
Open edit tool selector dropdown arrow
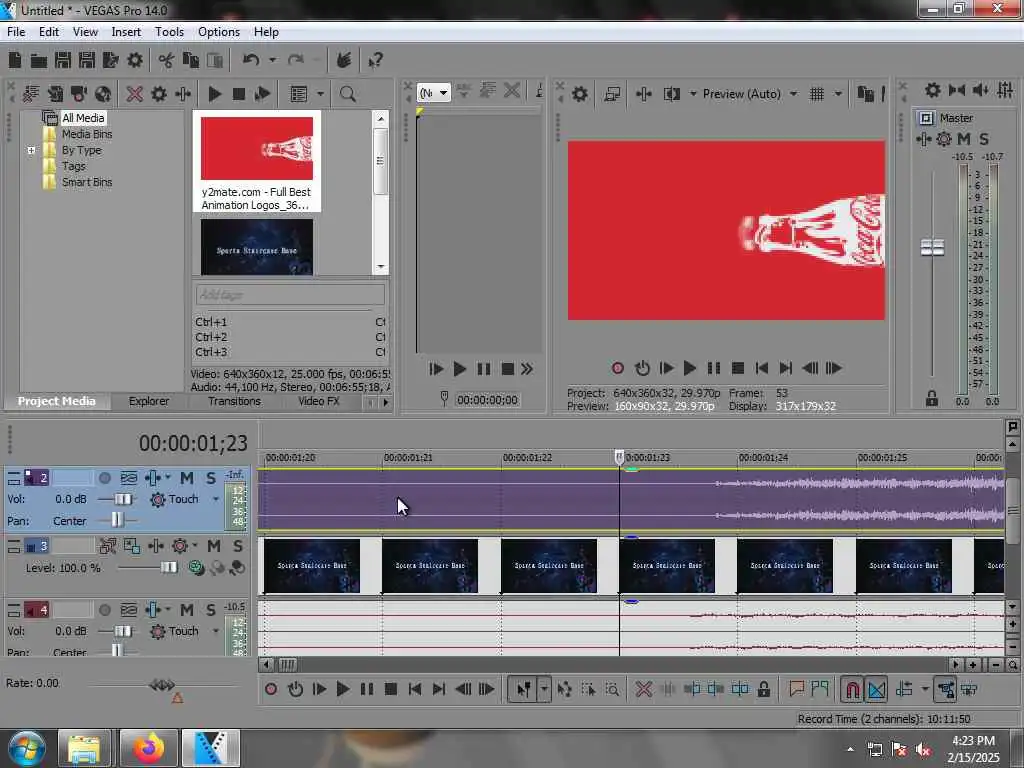(544, 689)
